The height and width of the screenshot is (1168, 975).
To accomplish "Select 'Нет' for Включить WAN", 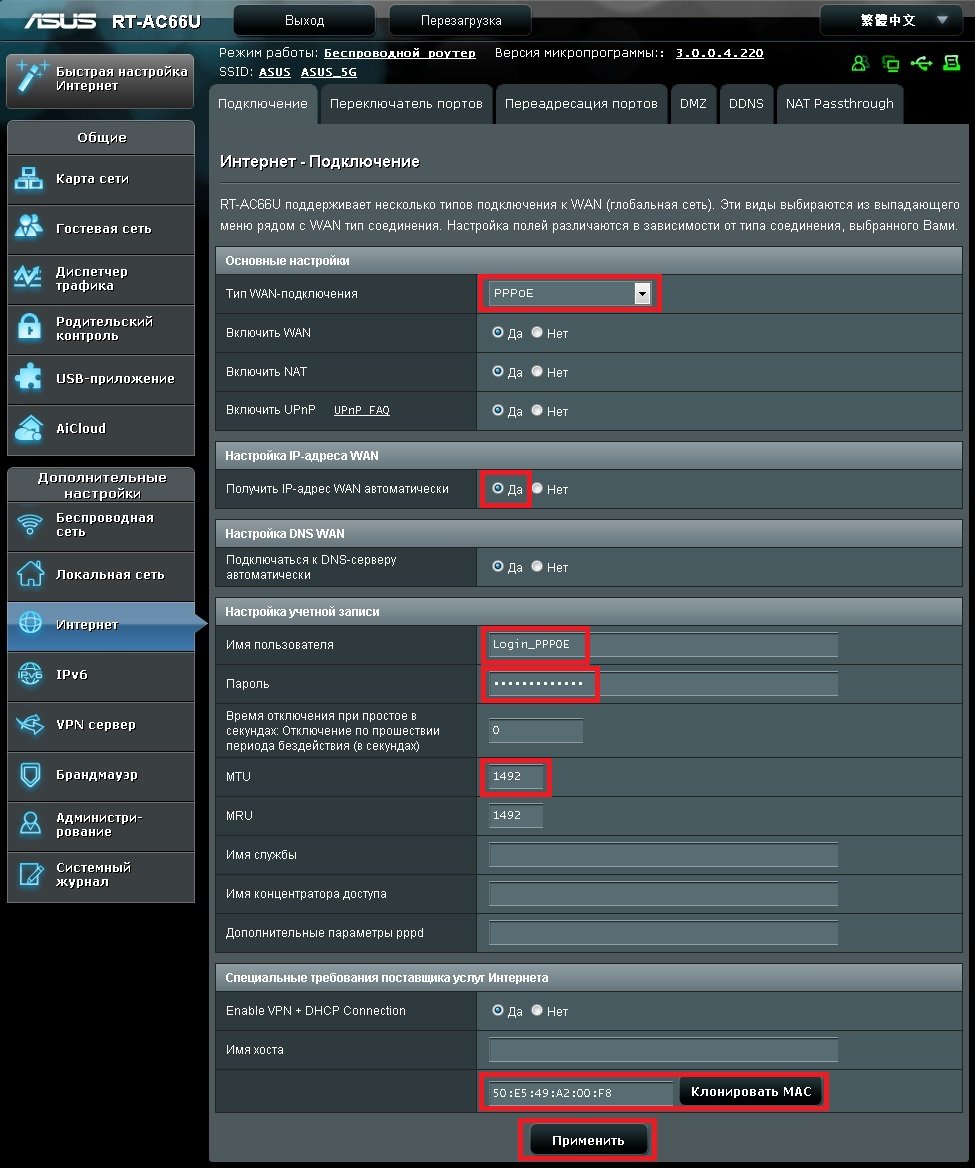I will pyautogui.click(x=537, y=333).
